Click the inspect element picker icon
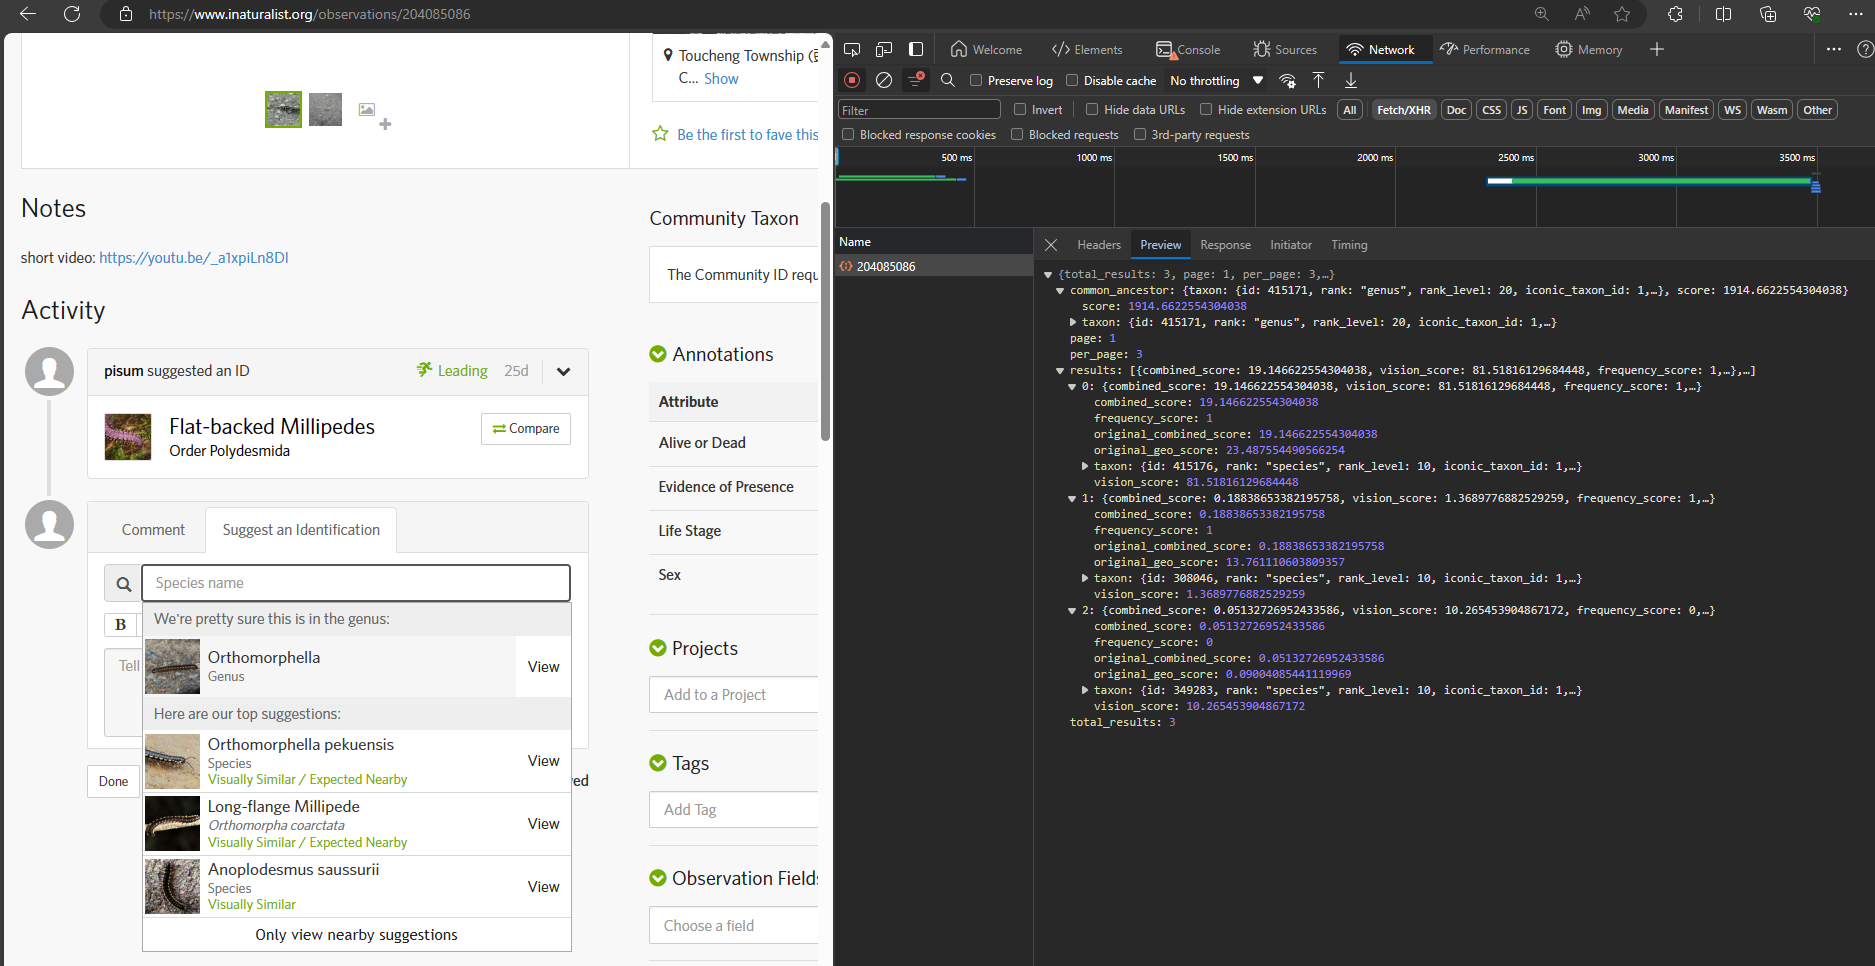The width and height of the screenshot is (1875, 966). click(852, 49)
